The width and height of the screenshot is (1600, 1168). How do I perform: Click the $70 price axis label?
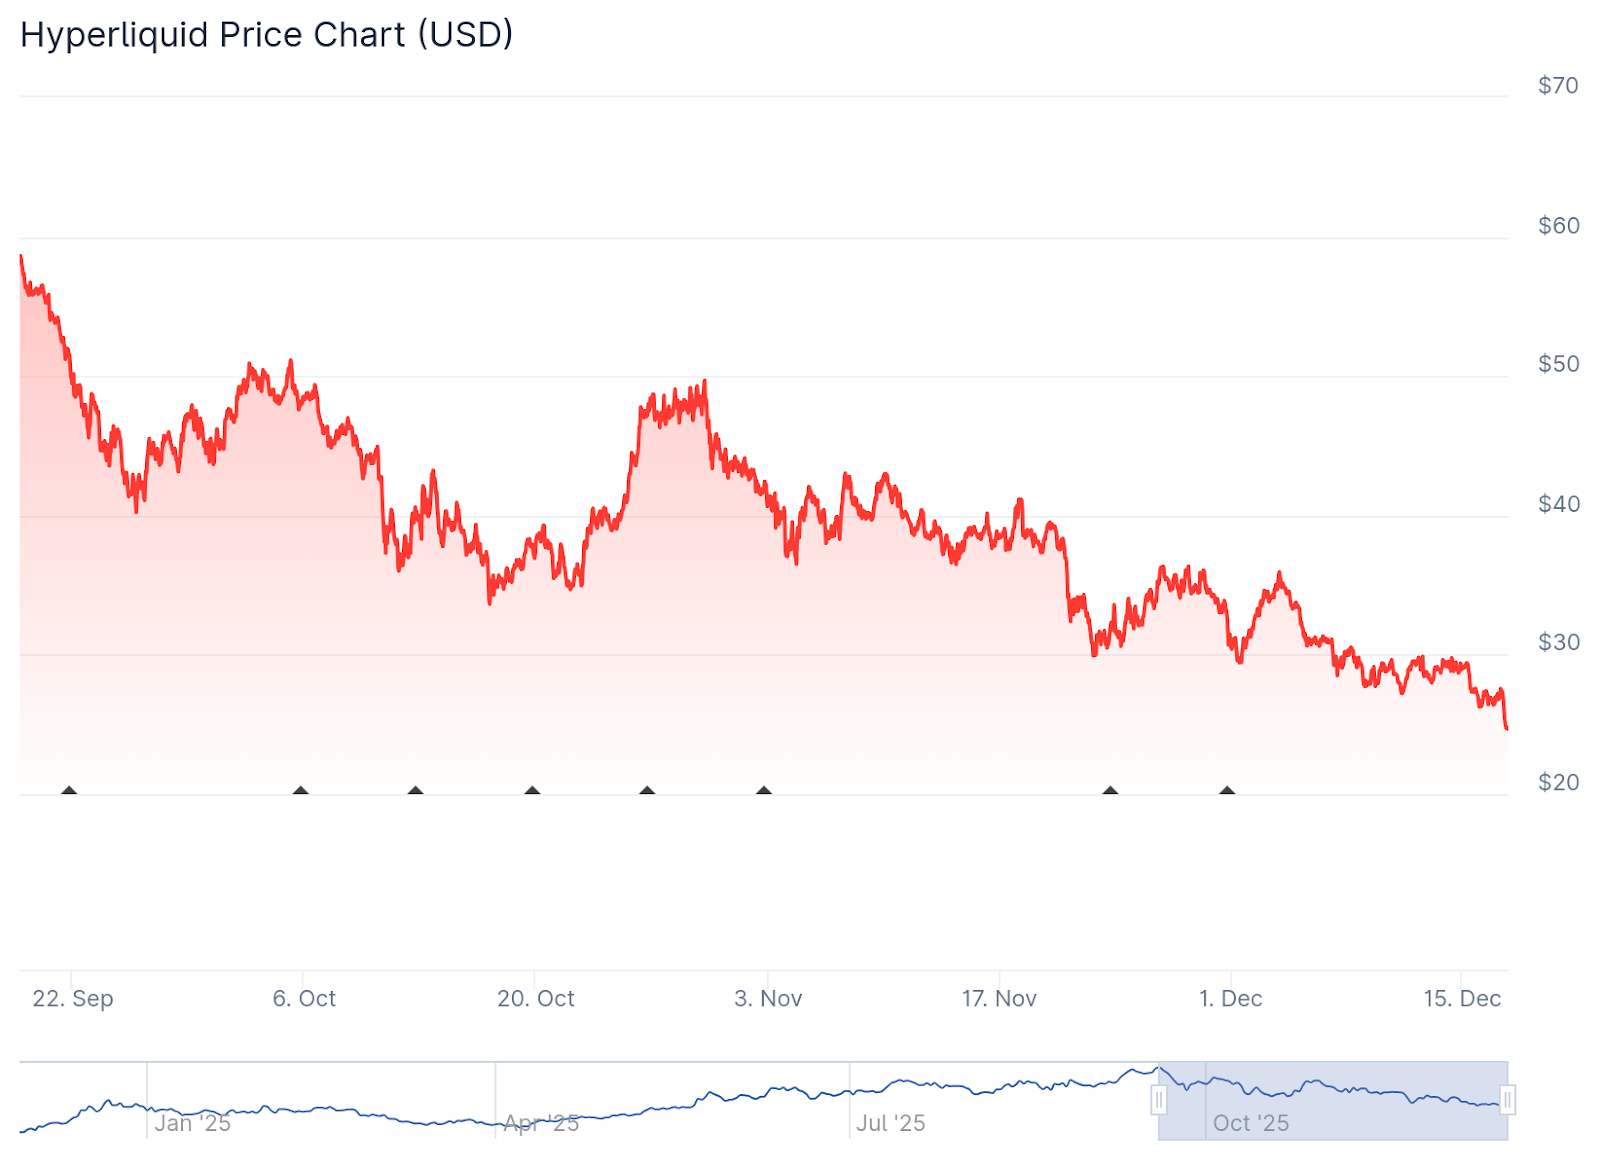(1558, 86)
